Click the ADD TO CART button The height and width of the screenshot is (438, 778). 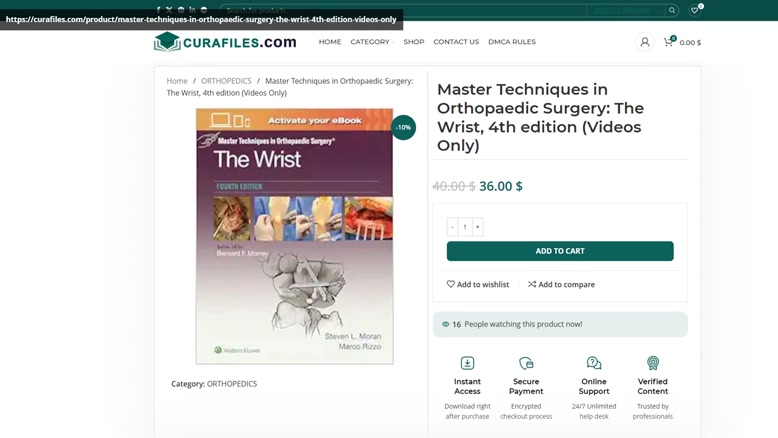[560, 251]
